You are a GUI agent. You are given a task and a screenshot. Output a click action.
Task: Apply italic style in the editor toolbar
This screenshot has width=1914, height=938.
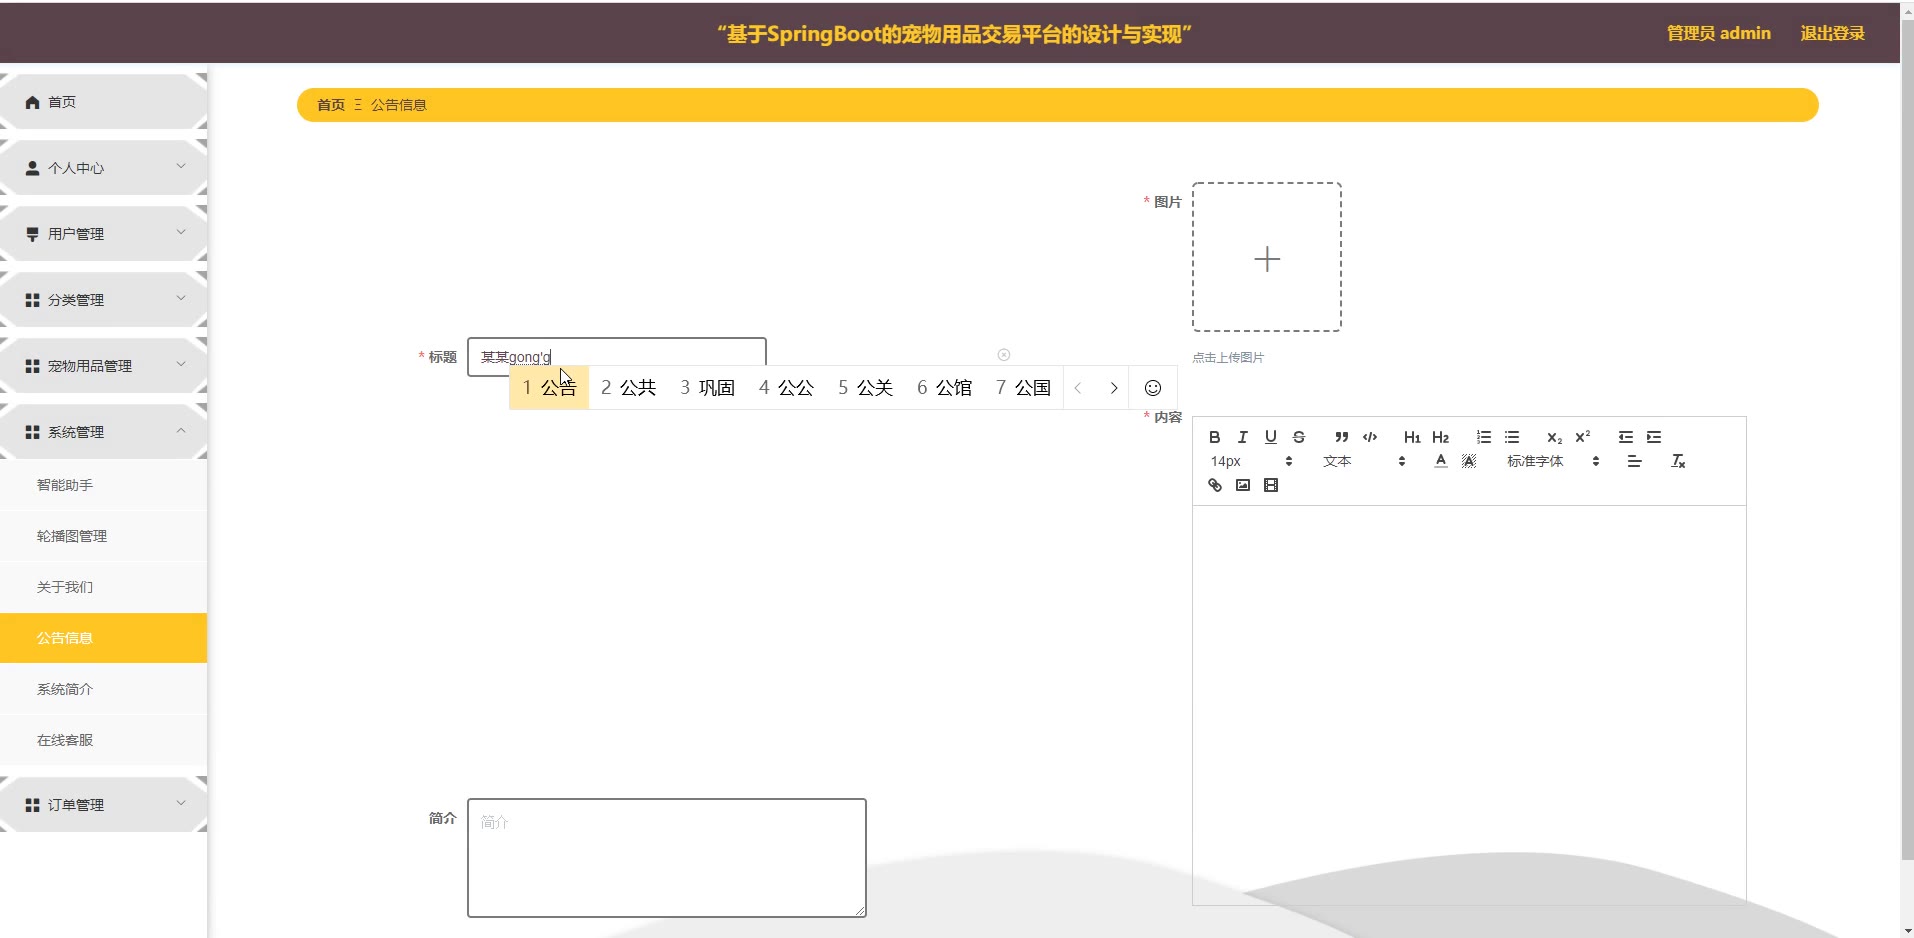coord(1242,437)
